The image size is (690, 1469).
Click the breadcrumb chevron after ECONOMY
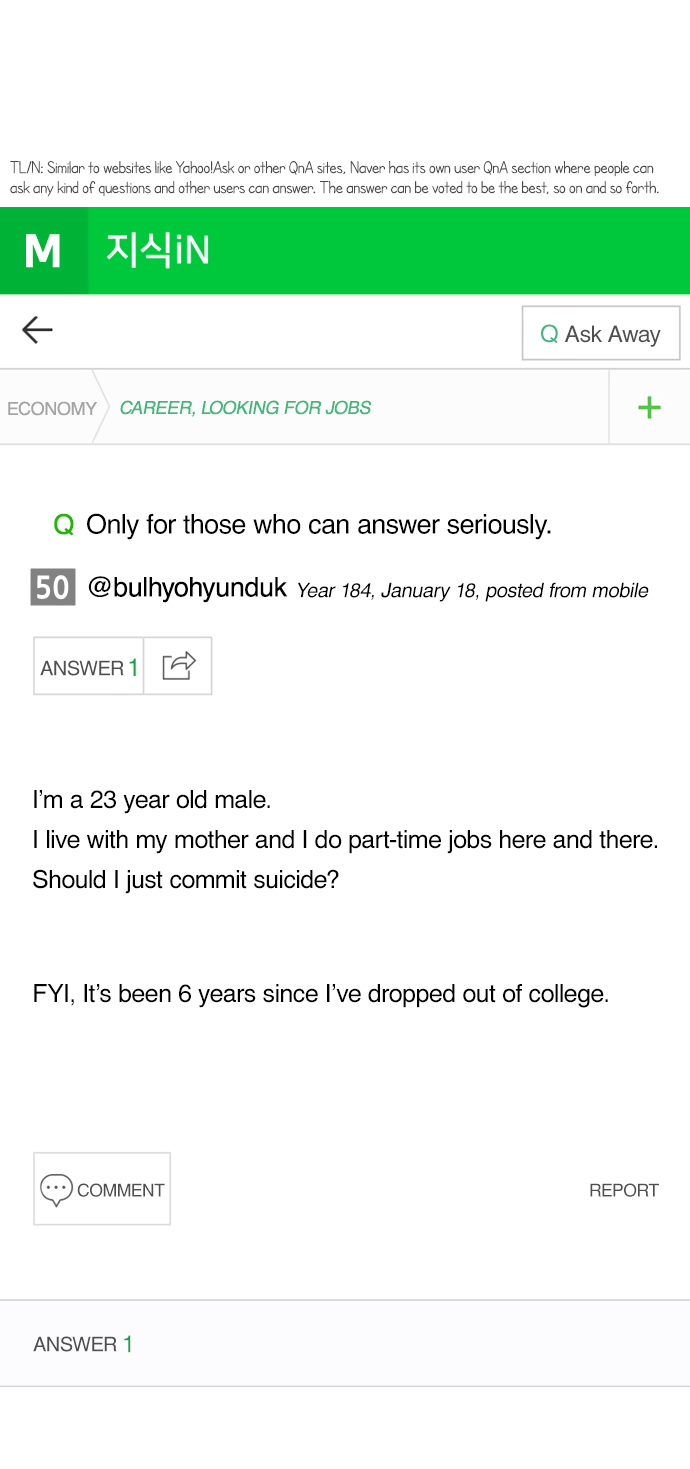pos(101,407)
